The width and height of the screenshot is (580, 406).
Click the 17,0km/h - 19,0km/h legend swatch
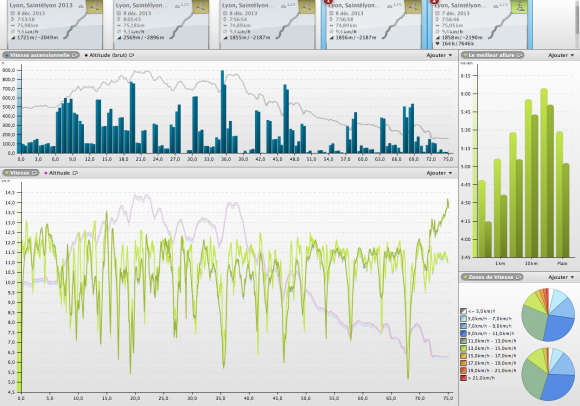click(463, 363)
